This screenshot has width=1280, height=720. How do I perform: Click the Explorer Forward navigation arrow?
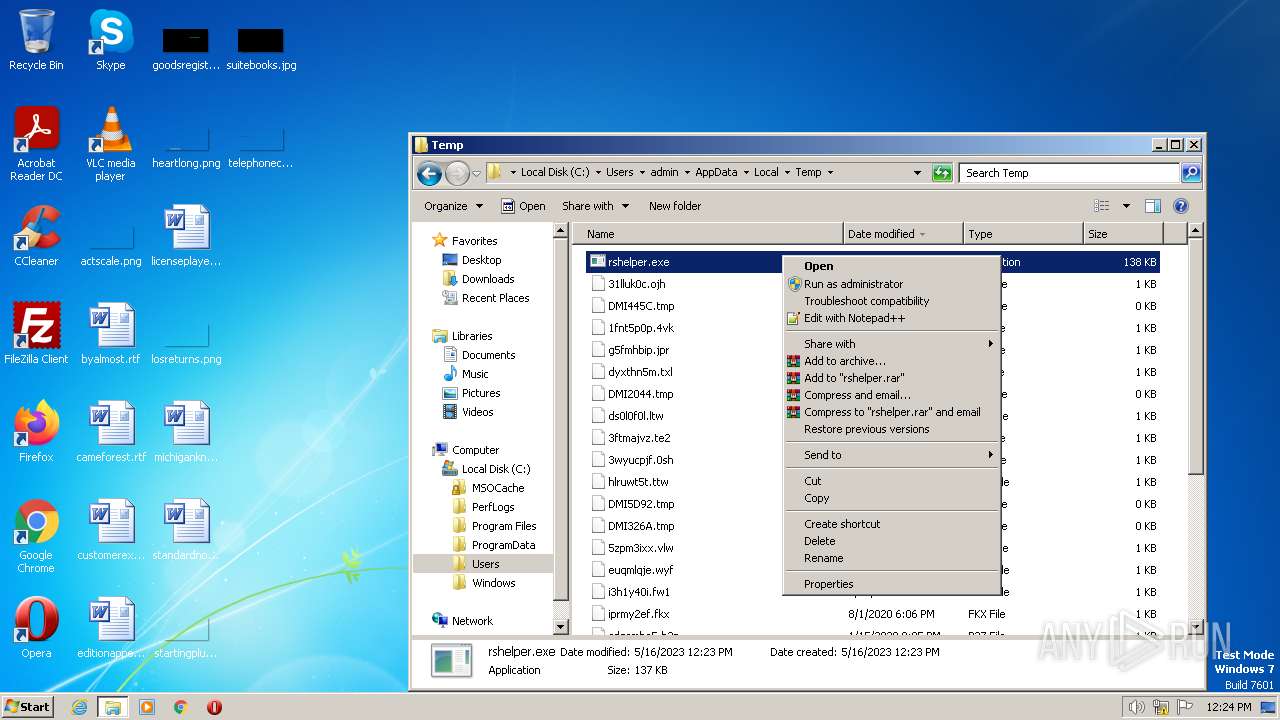pyautogui.click(x=457, y=173)
